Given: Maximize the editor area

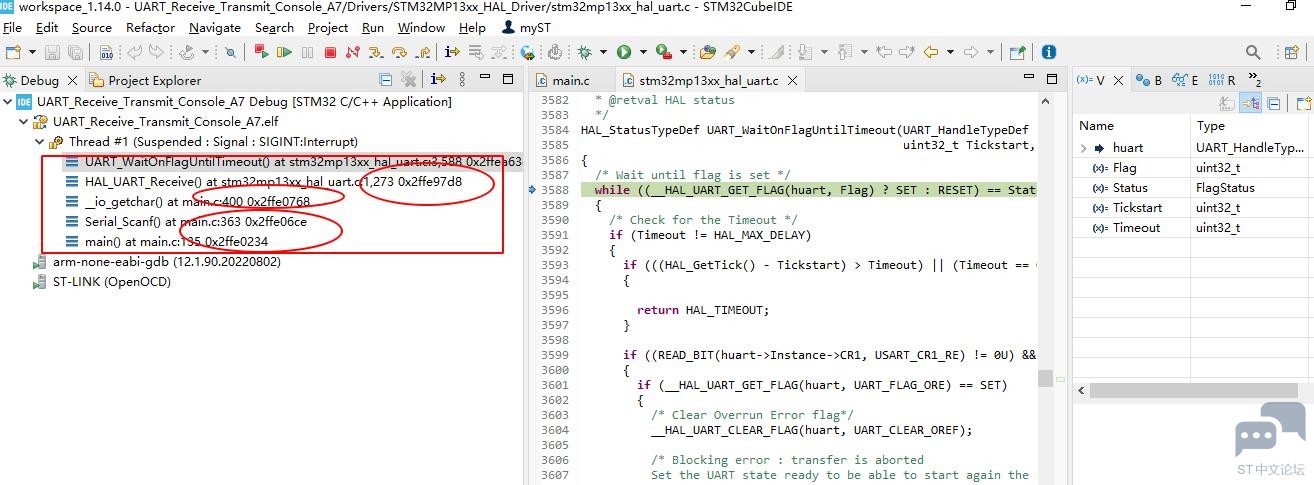Looking at the screenshot, I should click(x=1052, y=79).
